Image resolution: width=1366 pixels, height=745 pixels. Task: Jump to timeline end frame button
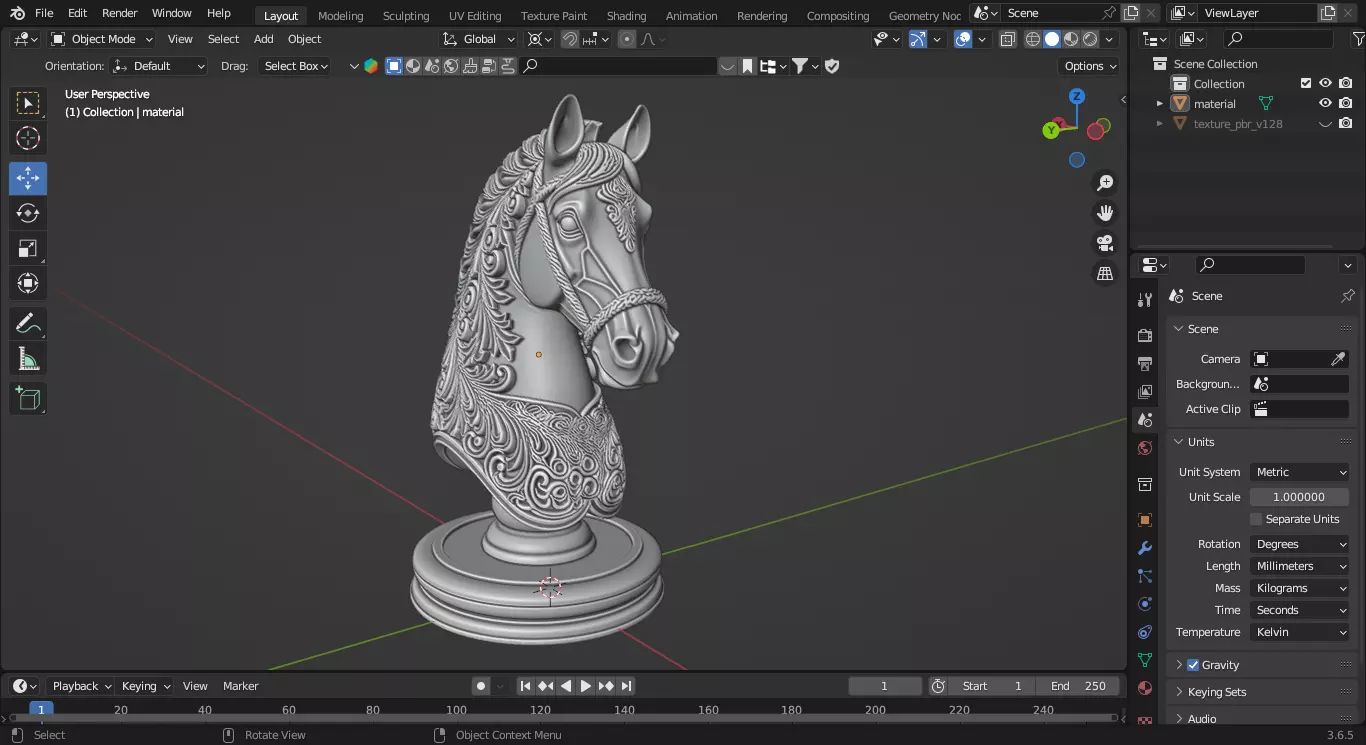pyautogui.click(x=627, y=686)
